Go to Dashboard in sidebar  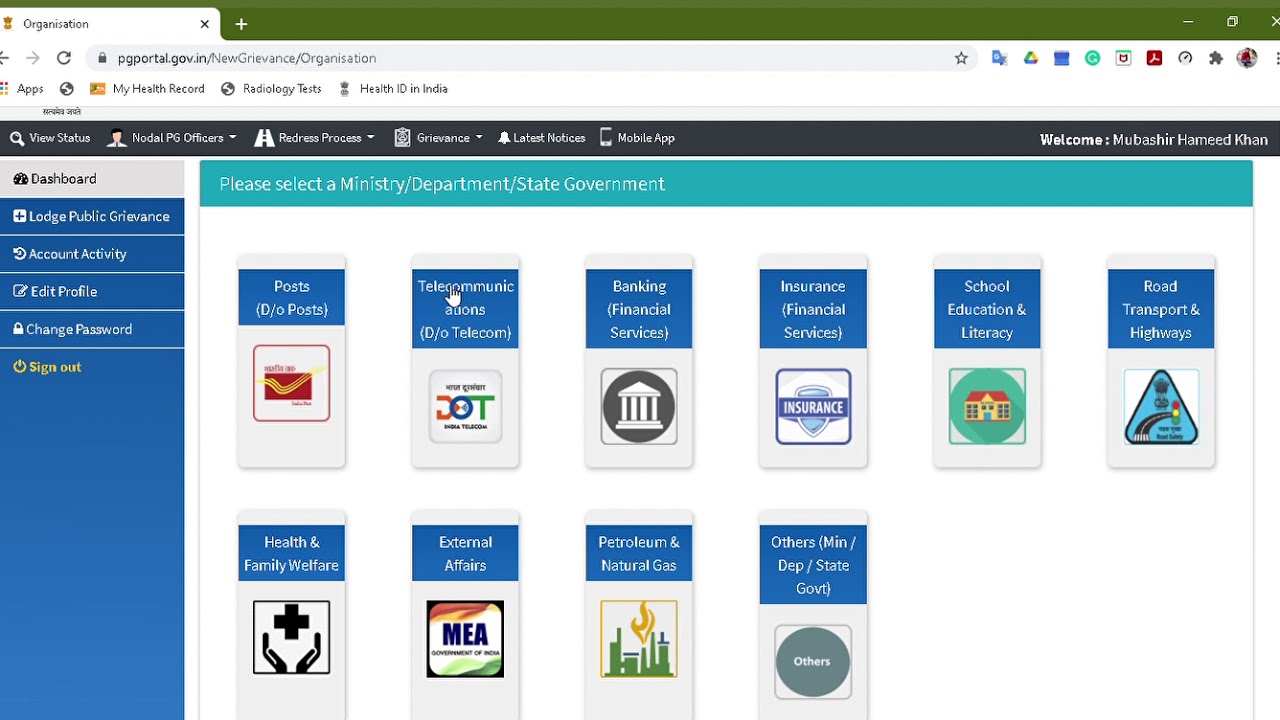click(x=92, y=179)
